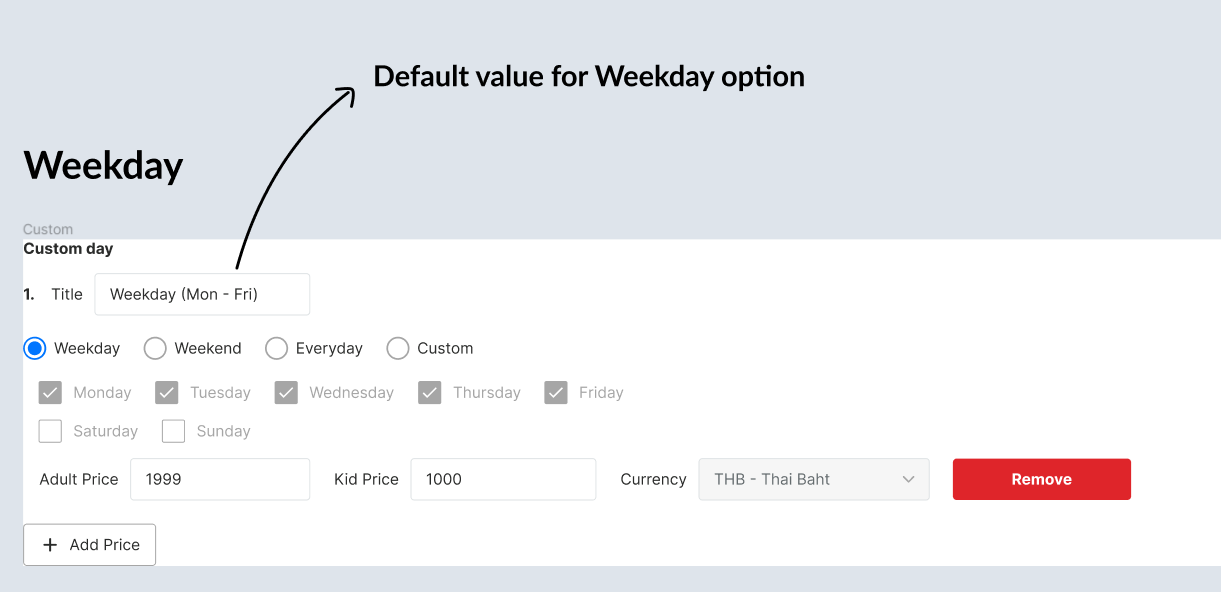
Task: Click the plus icon in Add Price
Action: (x=50, y=545)
